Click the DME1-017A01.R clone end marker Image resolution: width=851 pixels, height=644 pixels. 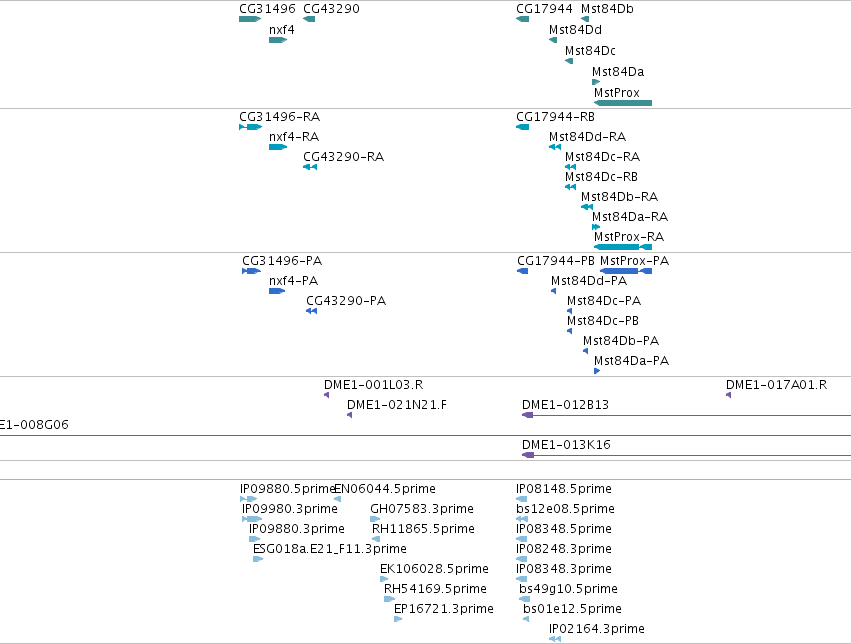[729, 395]
